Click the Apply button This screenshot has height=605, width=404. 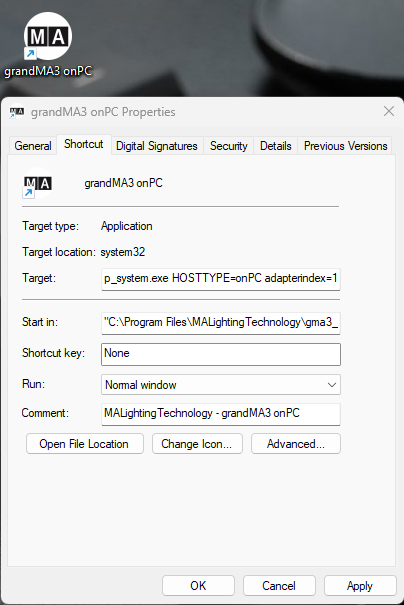(360, 586)
